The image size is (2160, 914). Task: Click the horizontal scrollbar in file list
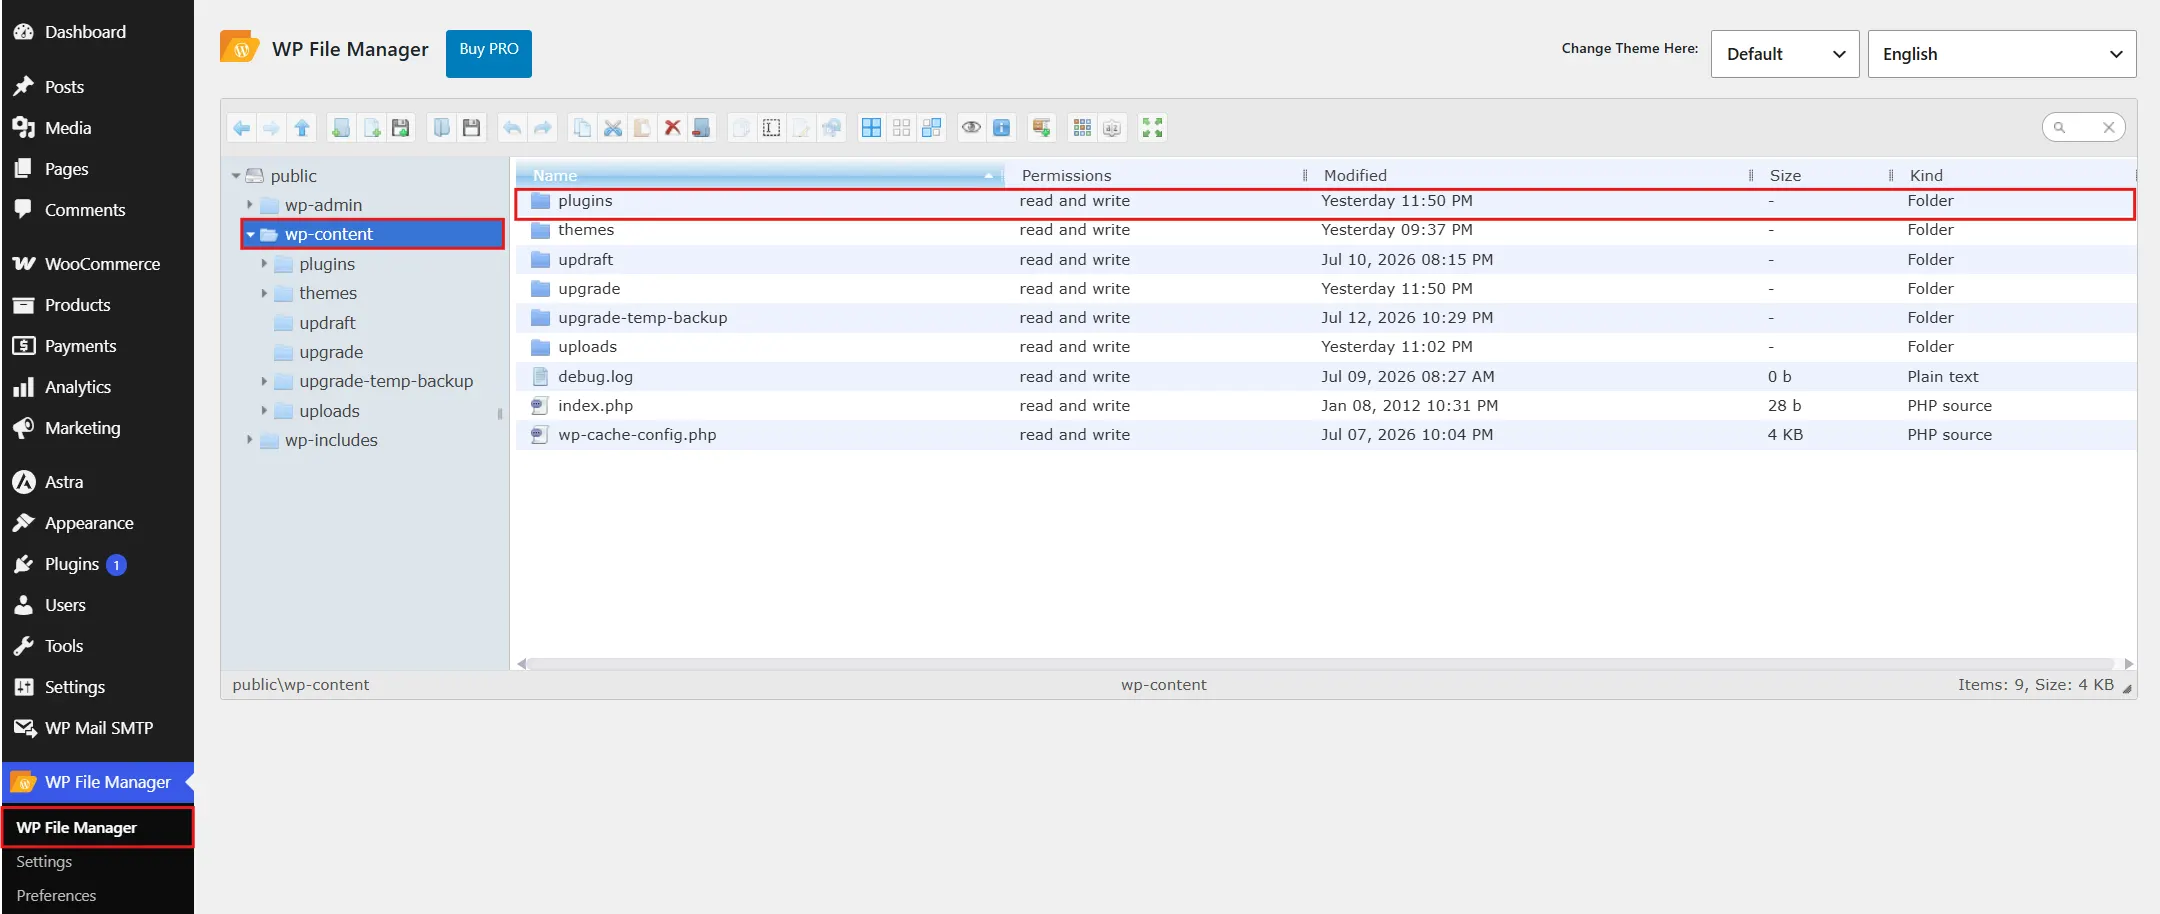click(1322, 664)
